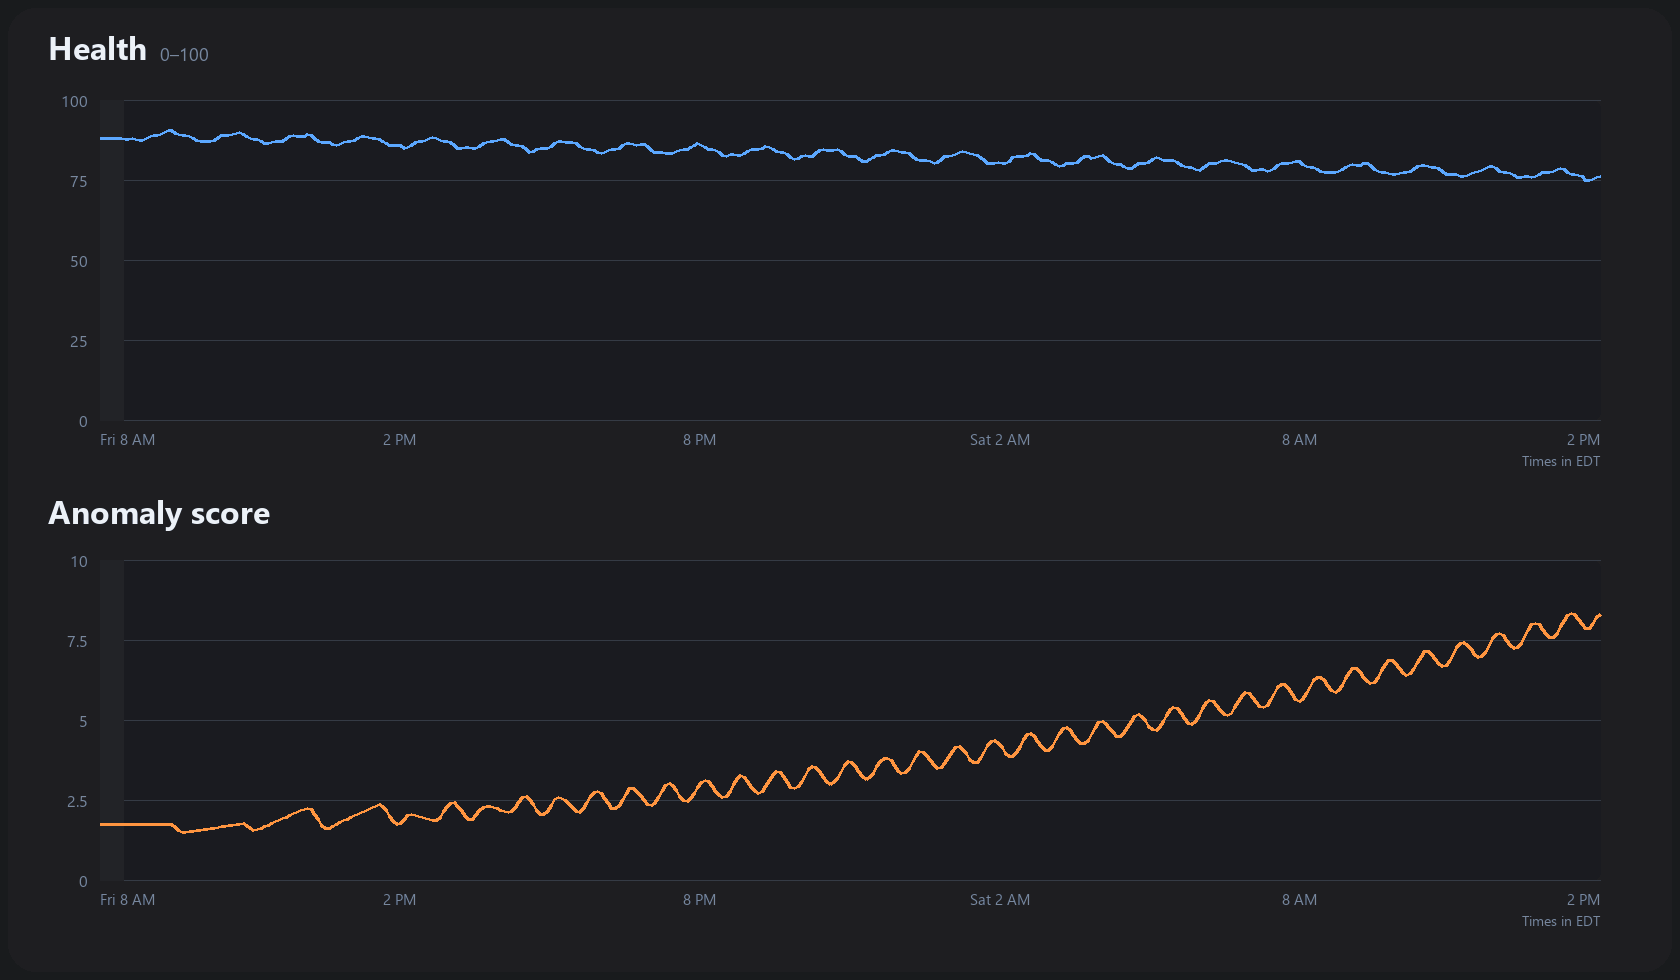The image size is (1680, 980).
Task: Click the blue Health line's final data point
Action: click(1600, 177)
